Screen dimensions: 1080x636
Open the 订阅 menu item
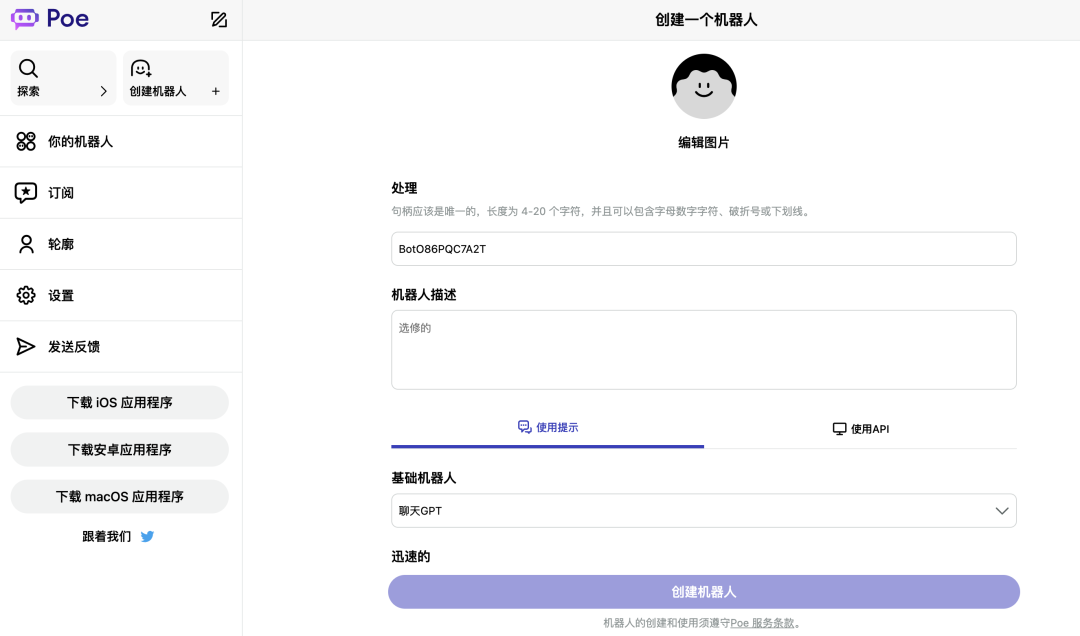(121, 193)
